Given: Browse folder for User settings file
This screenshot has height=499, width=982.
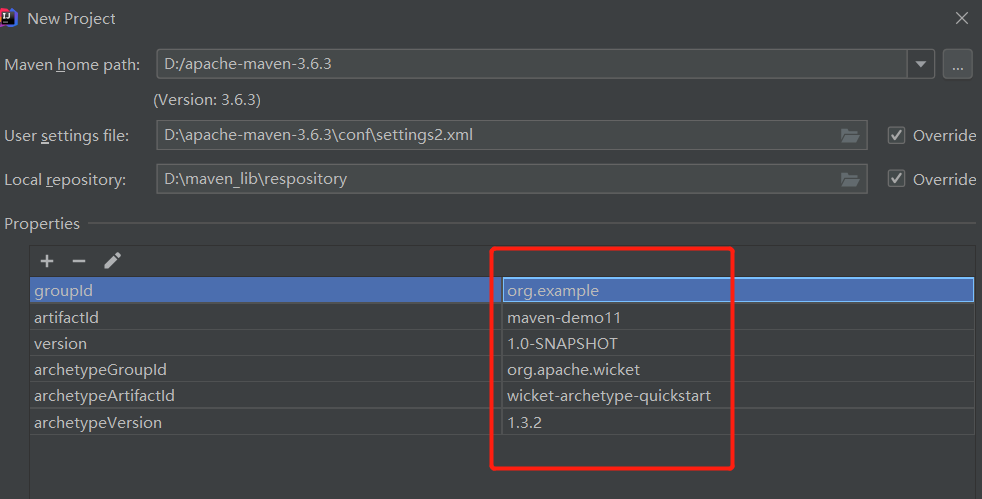Looking at the screenshot, I should click(850, 135).
